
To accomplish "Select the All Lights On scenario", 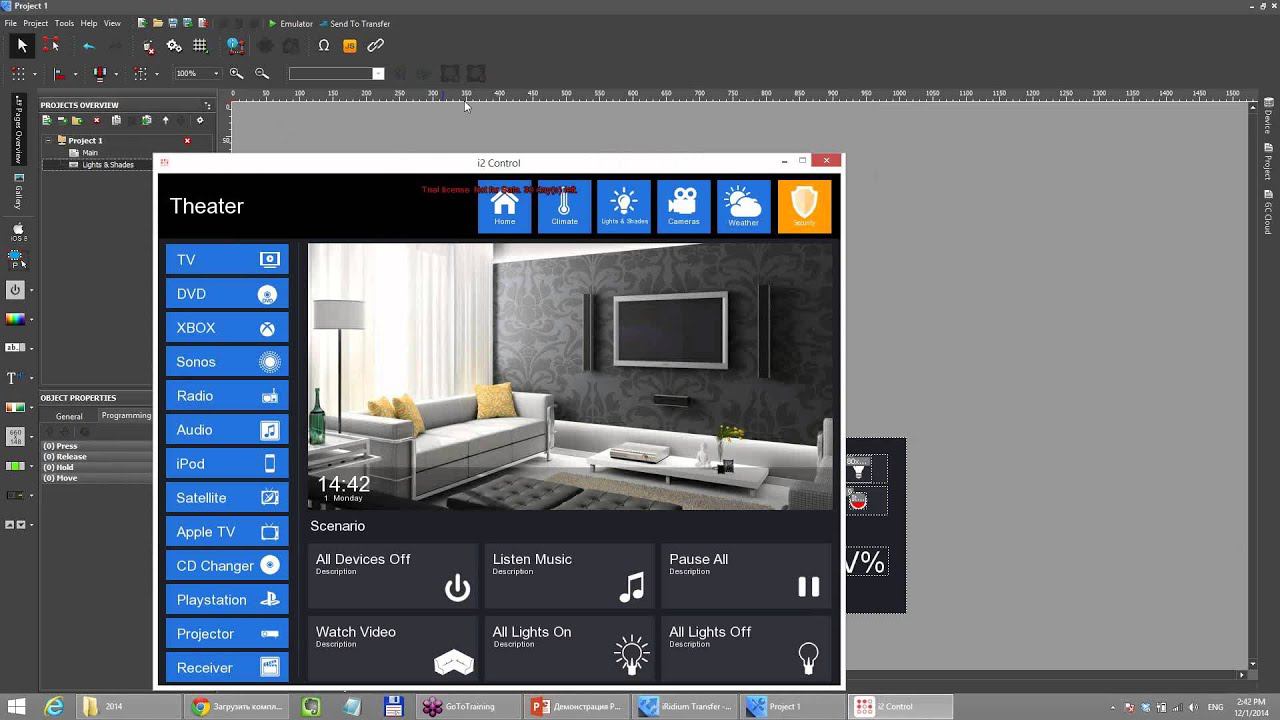I will coord(570,648).
